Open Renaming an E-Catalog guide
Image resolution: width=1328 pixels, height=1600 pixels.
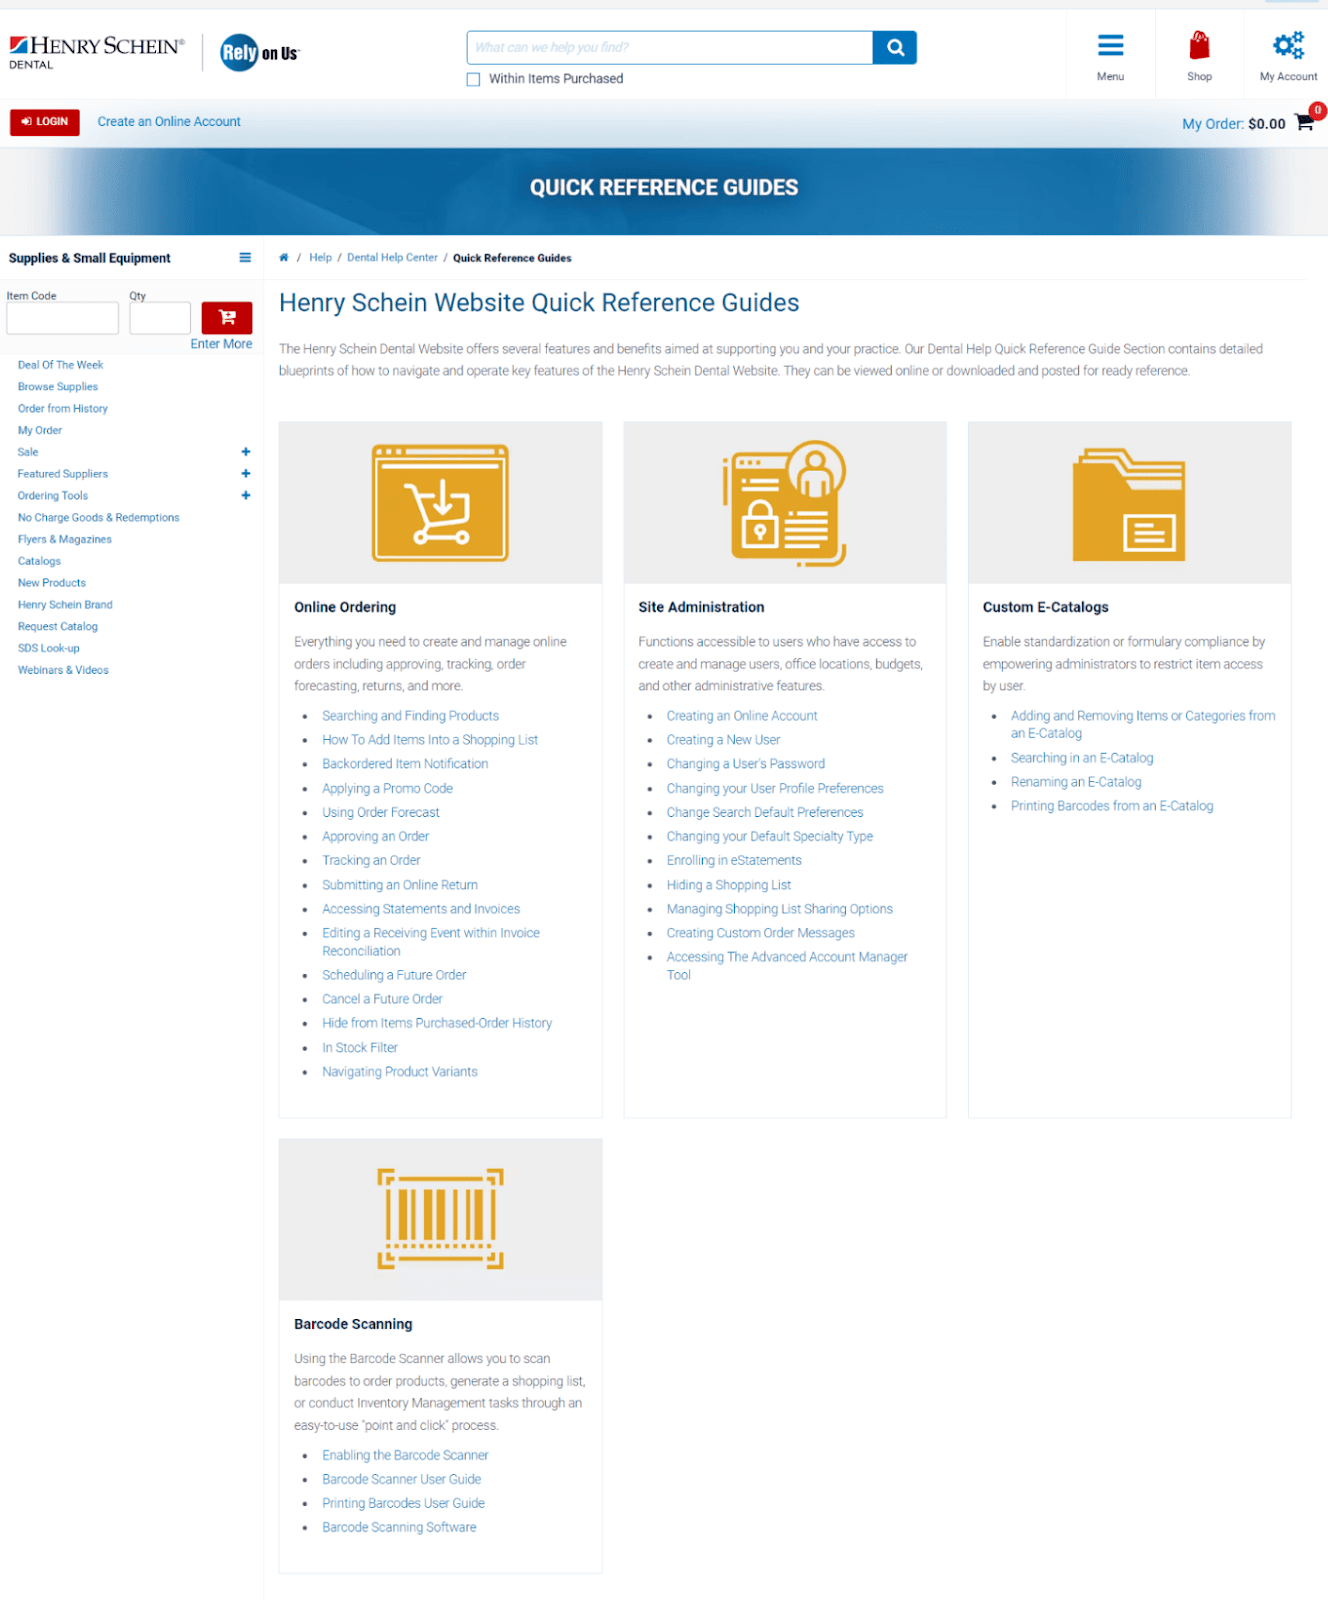point(1076,783)
